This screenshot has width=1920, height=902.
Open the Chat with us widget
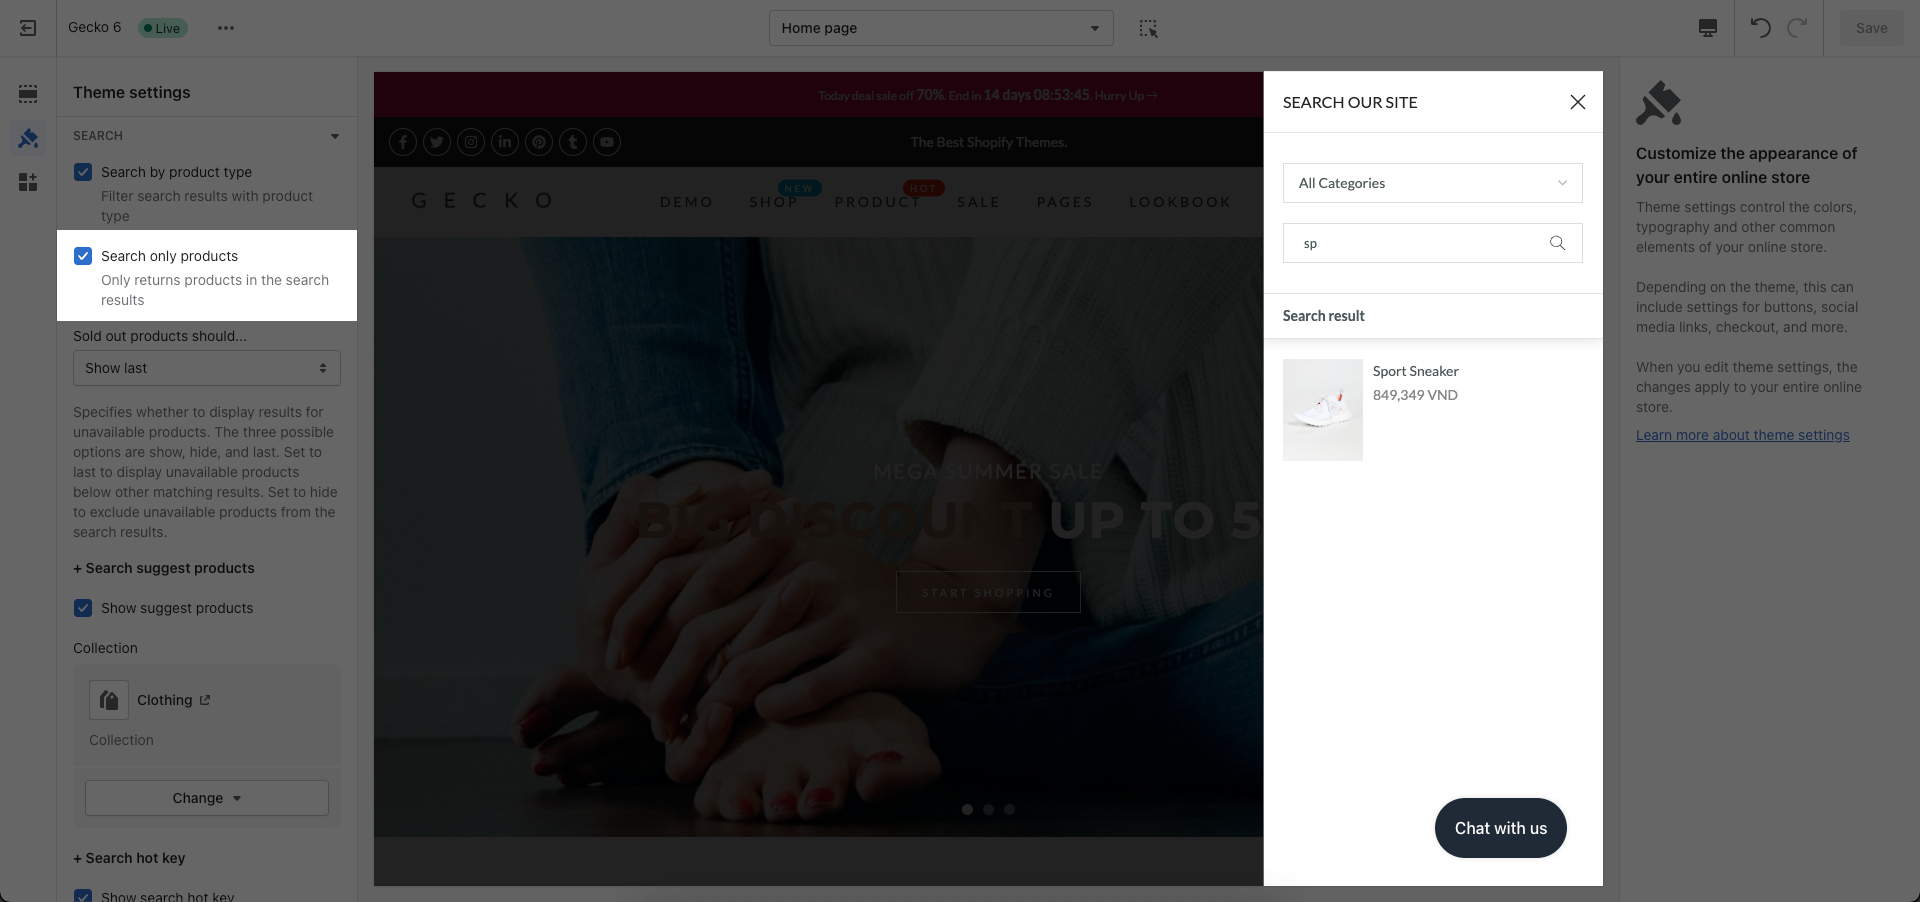pyautogui.click(x=1501, y=828)
